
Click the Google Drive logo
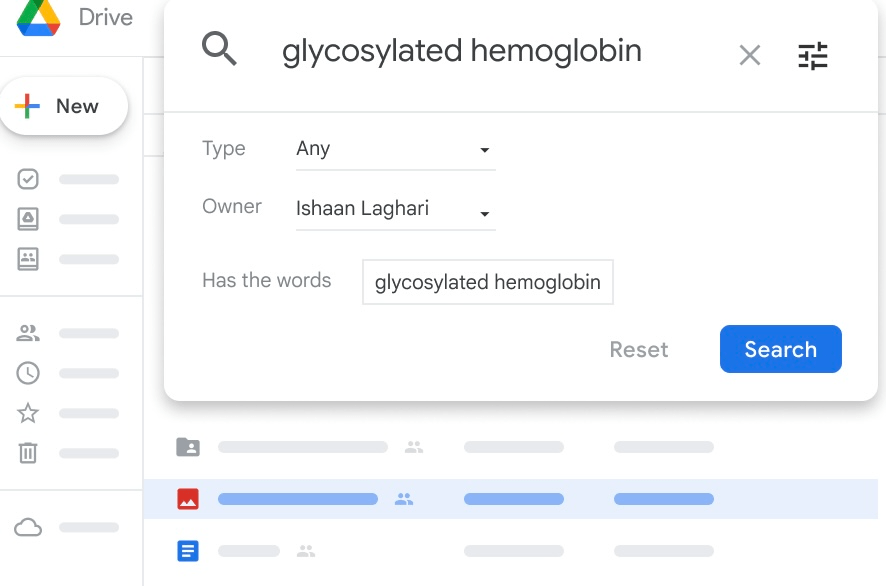click(x=37, y=17)
